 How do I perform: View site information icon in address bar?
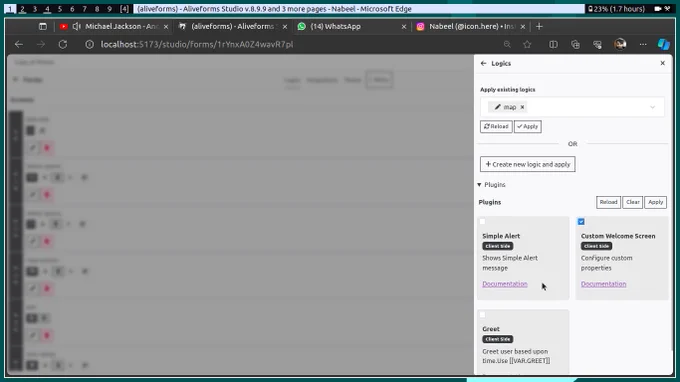89,44
